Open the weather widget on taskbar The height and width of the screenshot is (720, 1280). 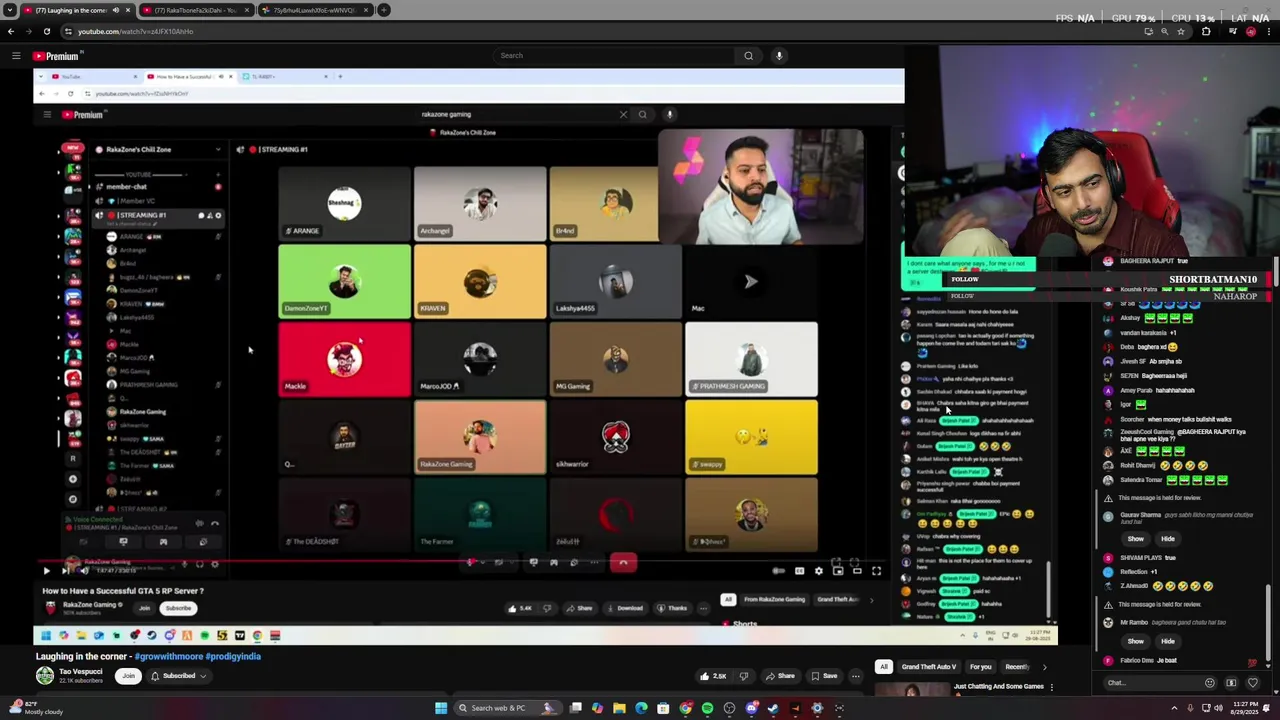coord(35,708)
